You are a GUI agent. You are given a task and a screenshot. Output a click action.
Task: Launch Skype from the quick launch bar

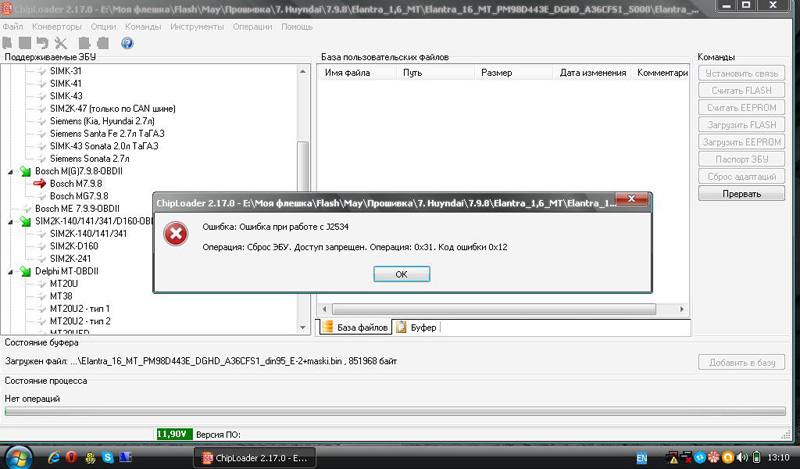107,458
